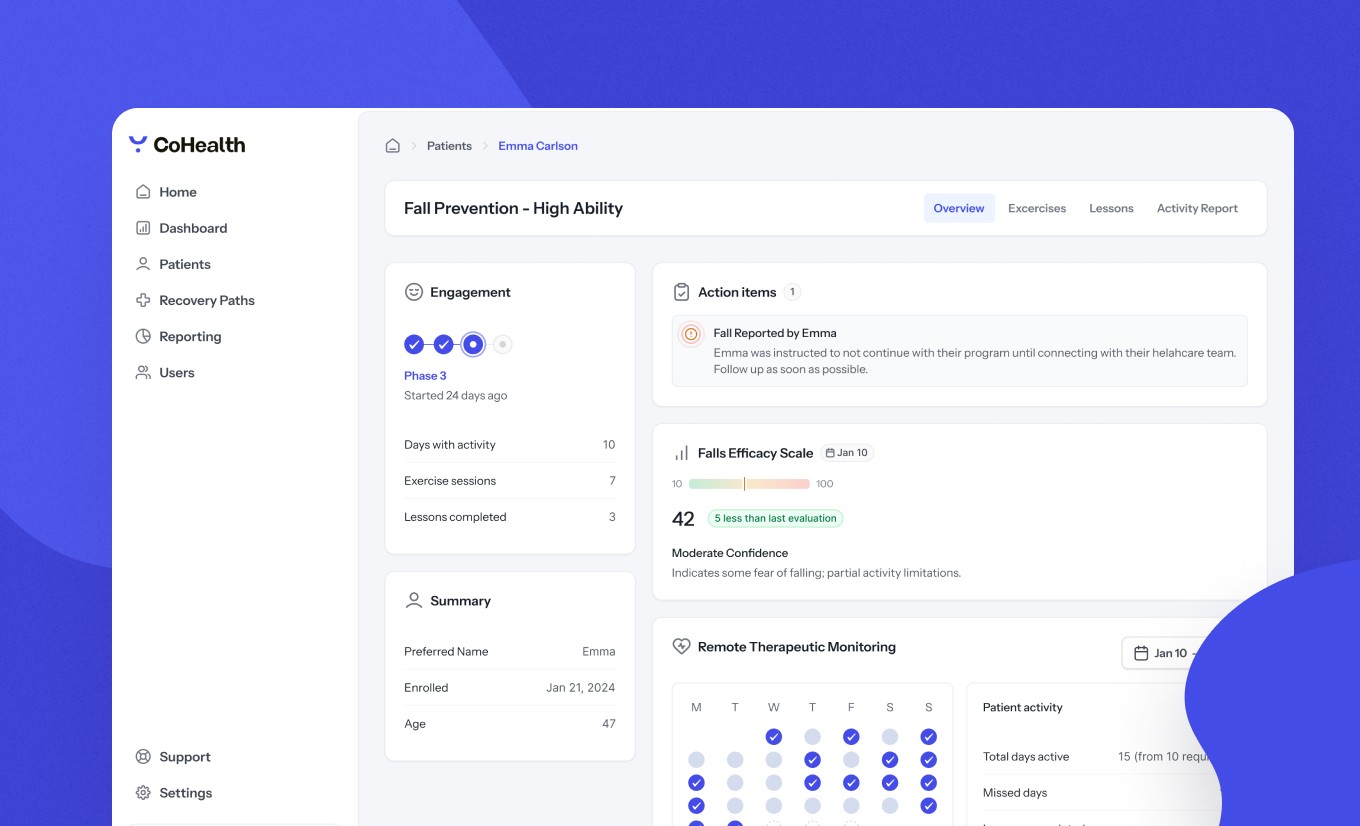Toggle last Sunday's check in the fourth calendar week
The width and height of the screenshot is (1360, 826).
point(929,806)
